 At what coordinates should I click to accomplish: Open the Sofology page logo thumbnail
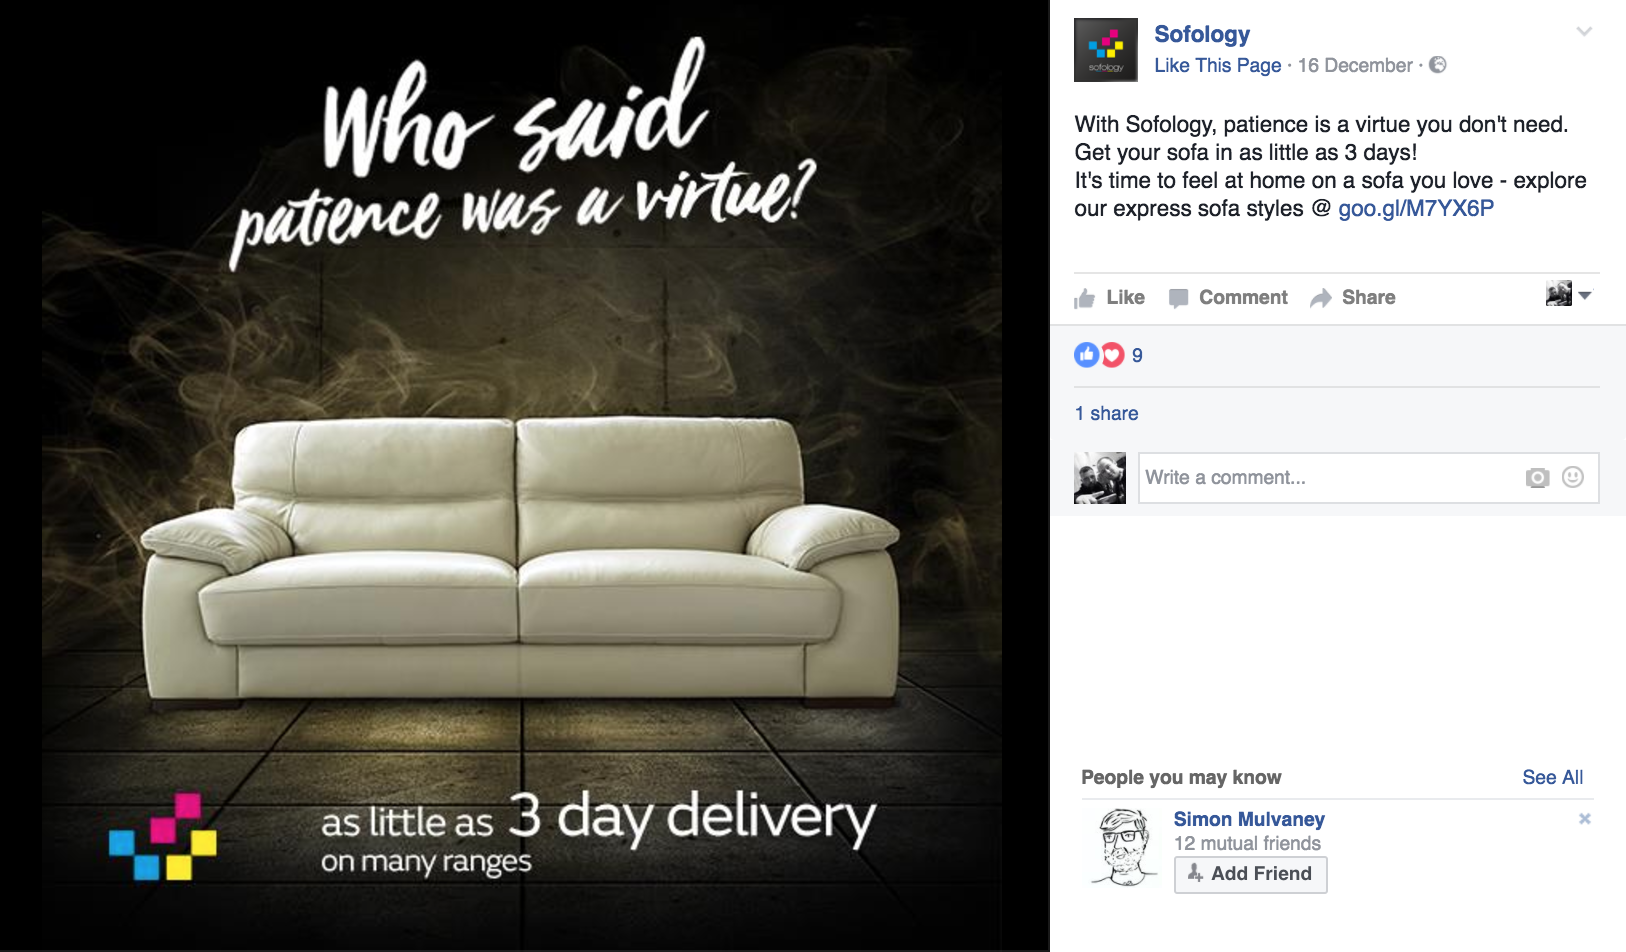[1106, 50]
